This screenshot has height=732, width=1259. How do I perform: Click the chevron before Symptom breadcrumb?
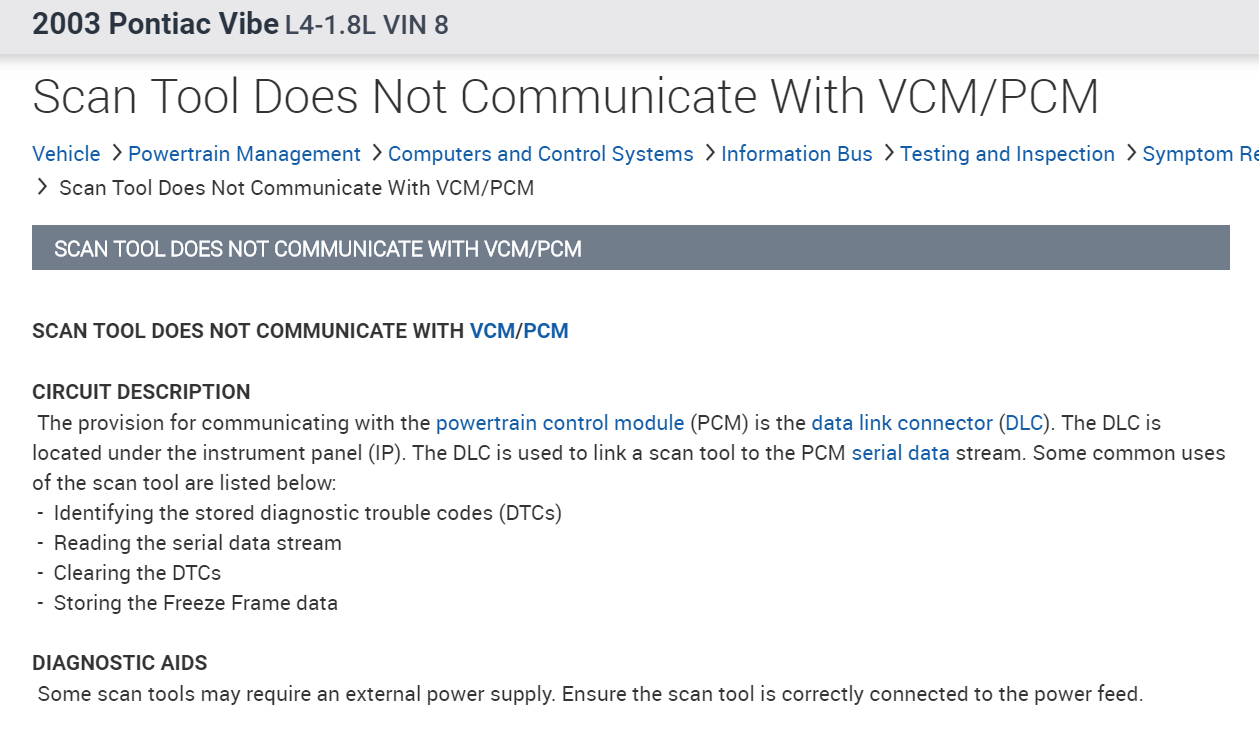(1131, 153)
